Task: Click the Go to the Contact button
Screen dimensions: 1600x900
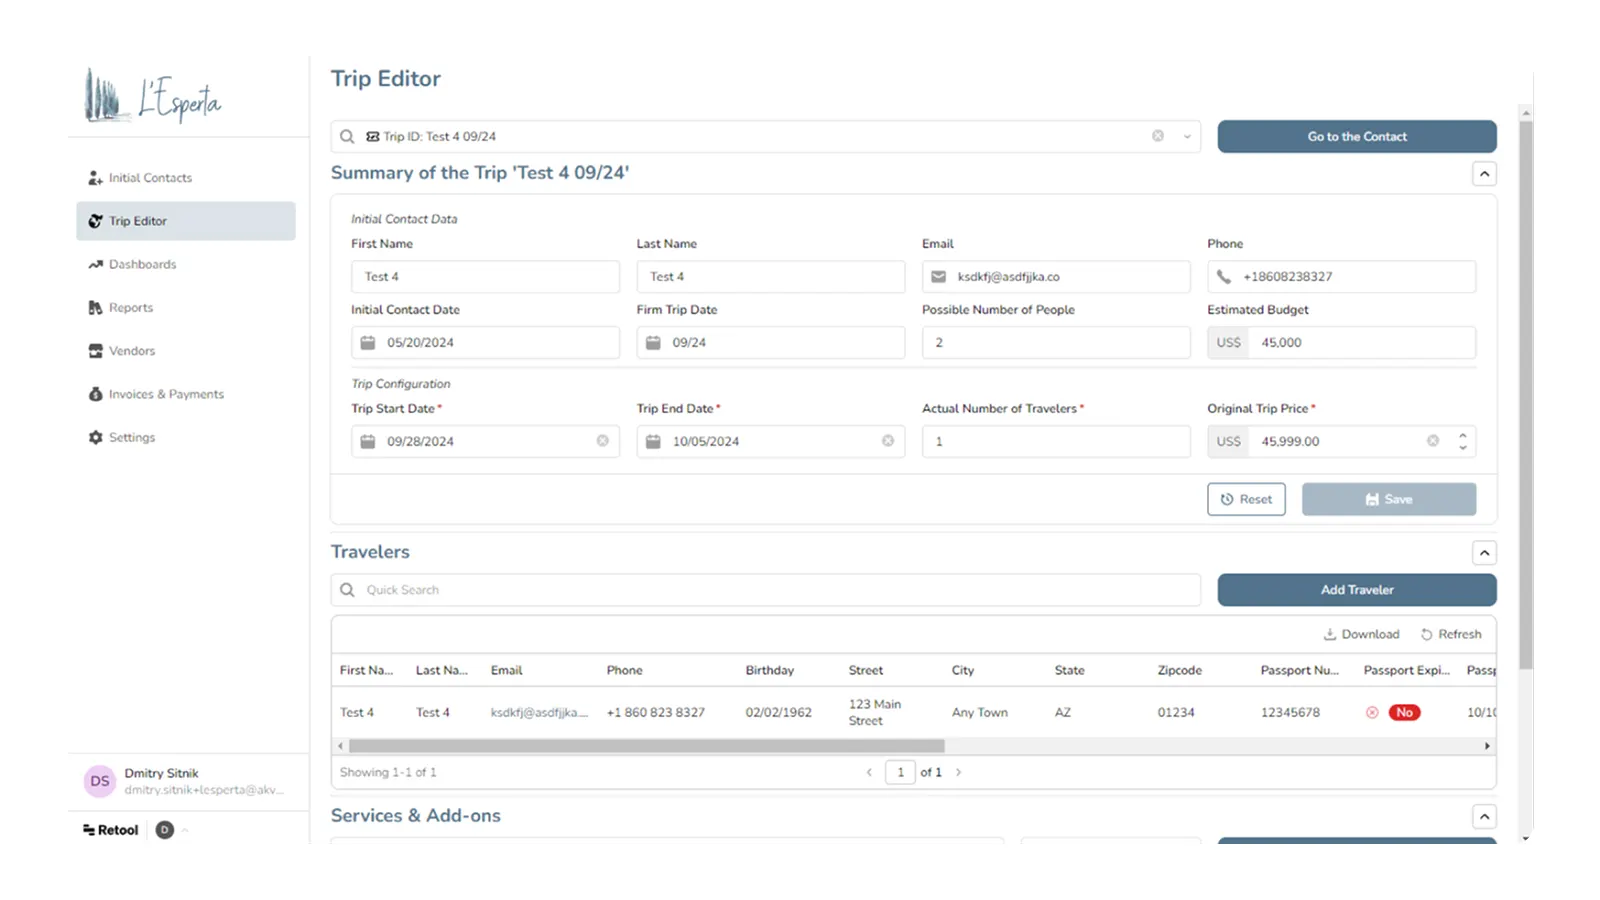Action: click(x=1357, y=137)
